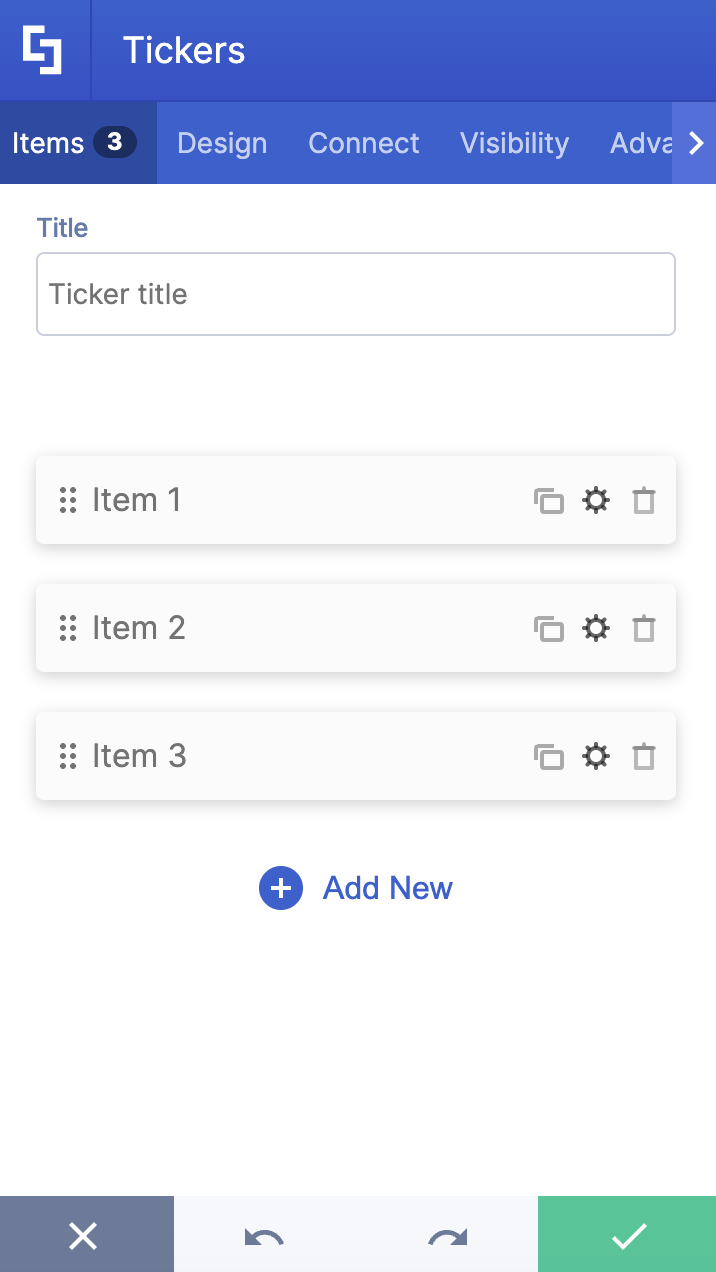Switch to the Visibility tab
Image resolution: width=716 pixels, height=1272 pixels.
[514, 143]
